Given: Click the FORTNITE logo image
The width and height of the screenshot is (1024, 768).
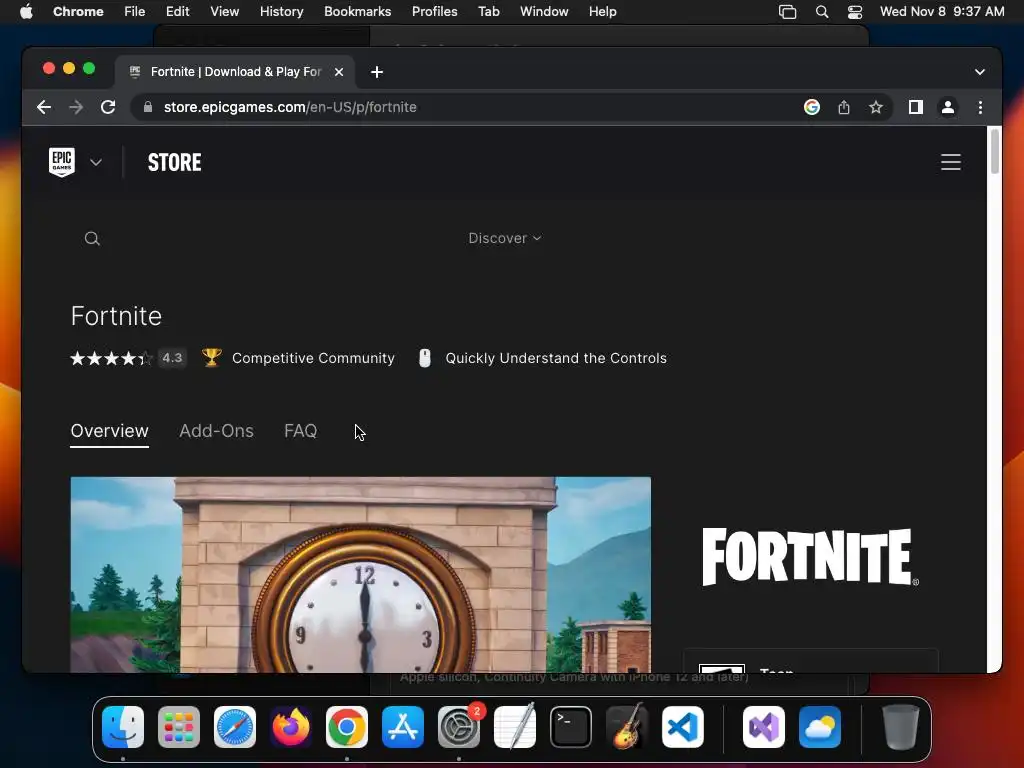Looking at the screenshot, I should pyautogui.click(x=810, y=557).
